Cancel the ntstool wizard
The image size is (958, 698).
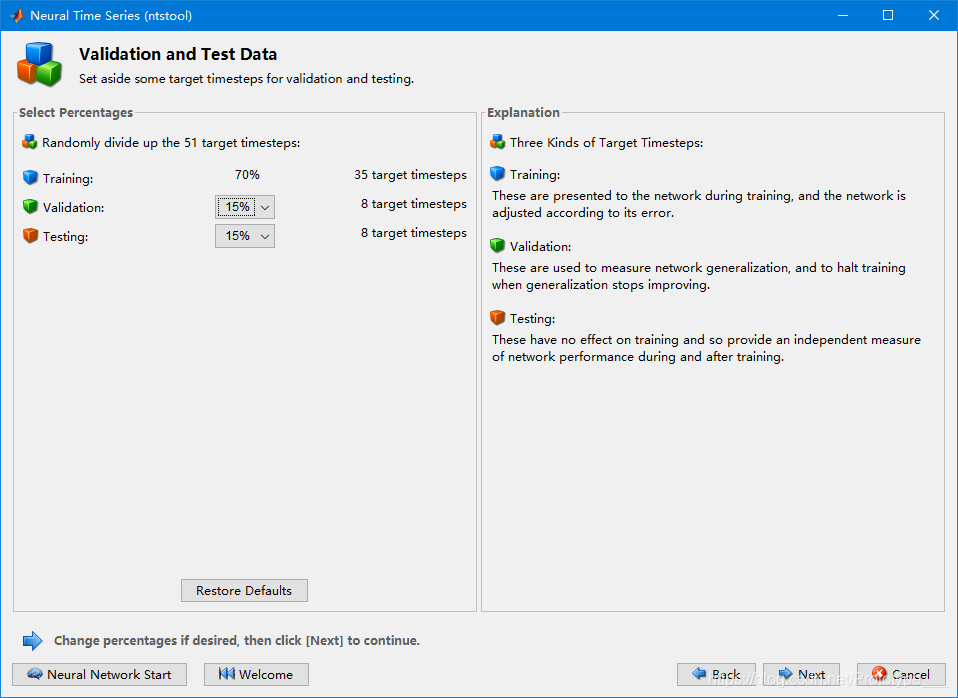click(901, 674)
